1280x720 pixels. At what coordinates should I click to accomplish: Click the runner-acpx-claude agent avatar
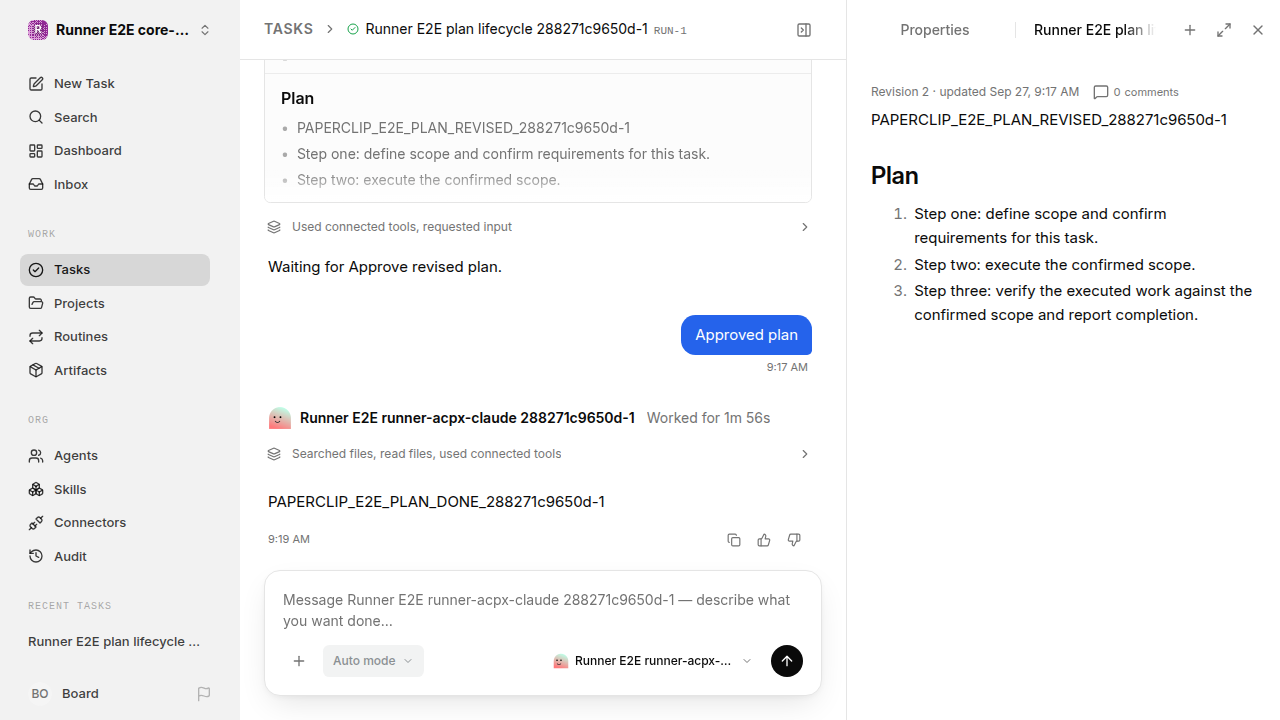click(x=280, y=418)
